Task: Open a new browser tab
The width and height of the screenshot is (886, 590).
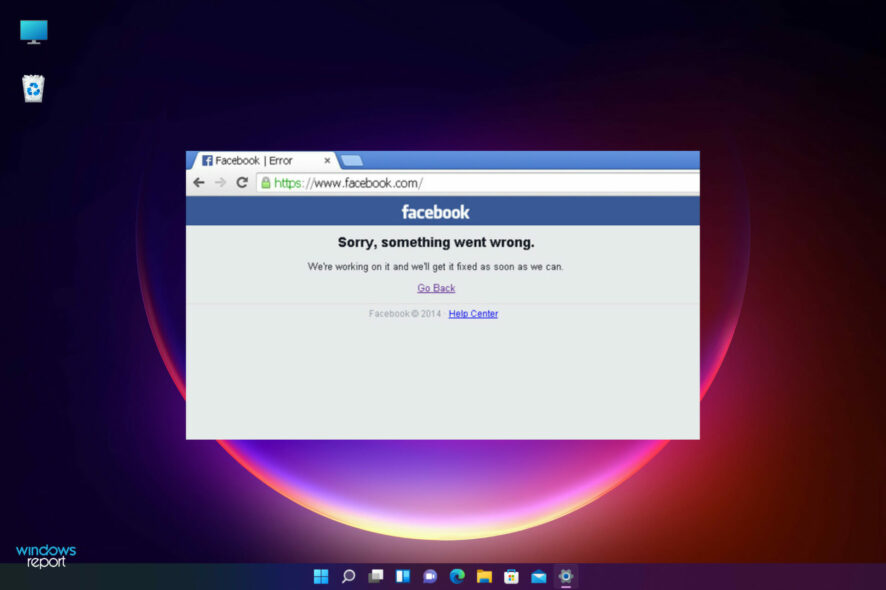Action: tap(350, 160)
